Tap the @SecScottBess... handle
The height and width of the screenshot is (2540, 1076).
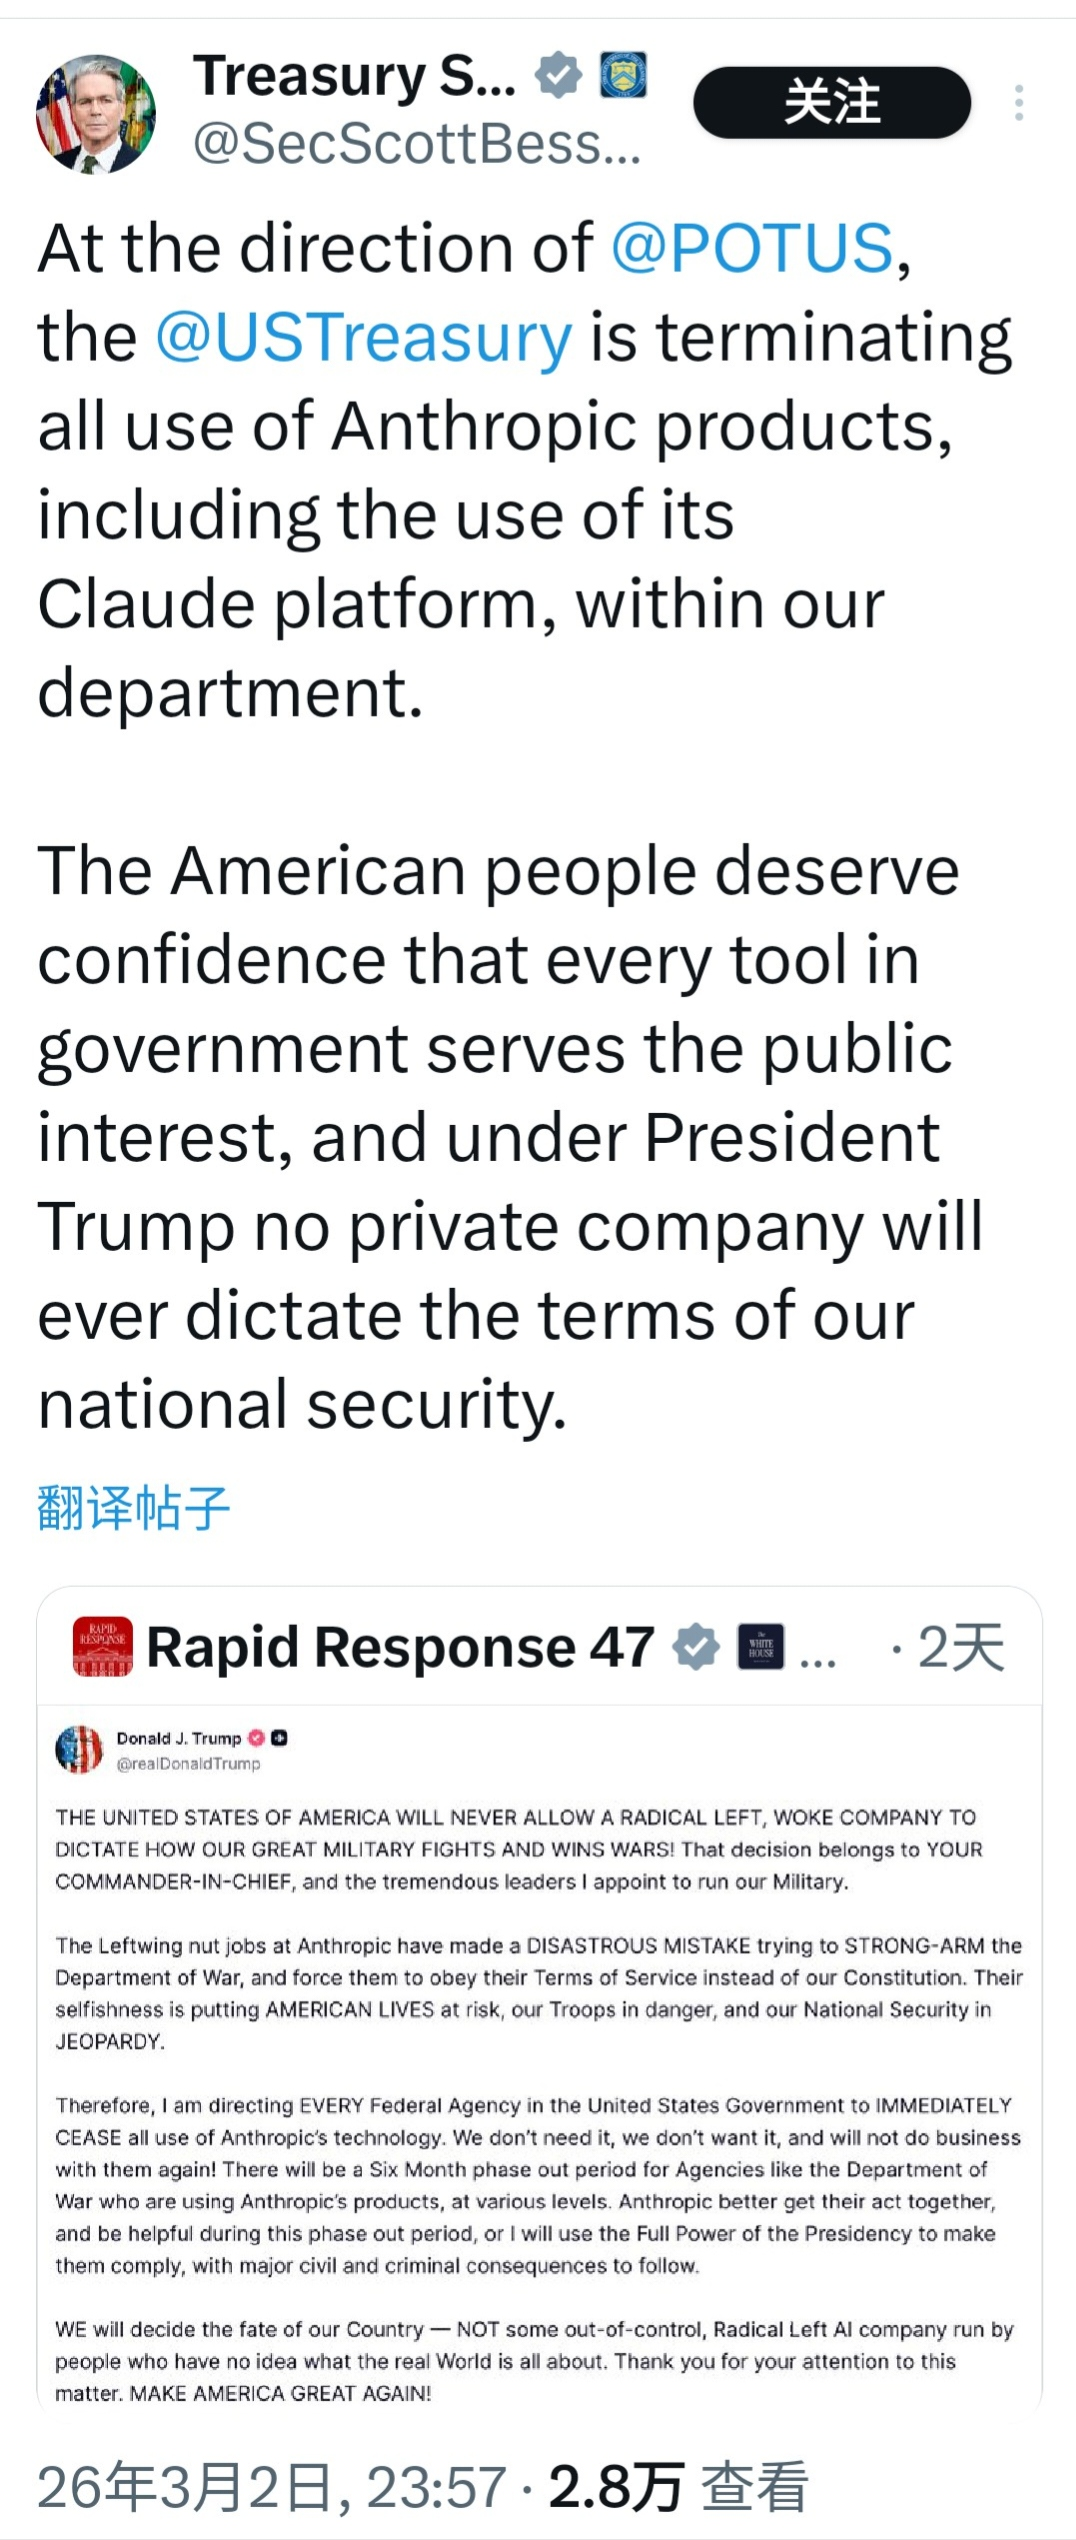(416, 144)
